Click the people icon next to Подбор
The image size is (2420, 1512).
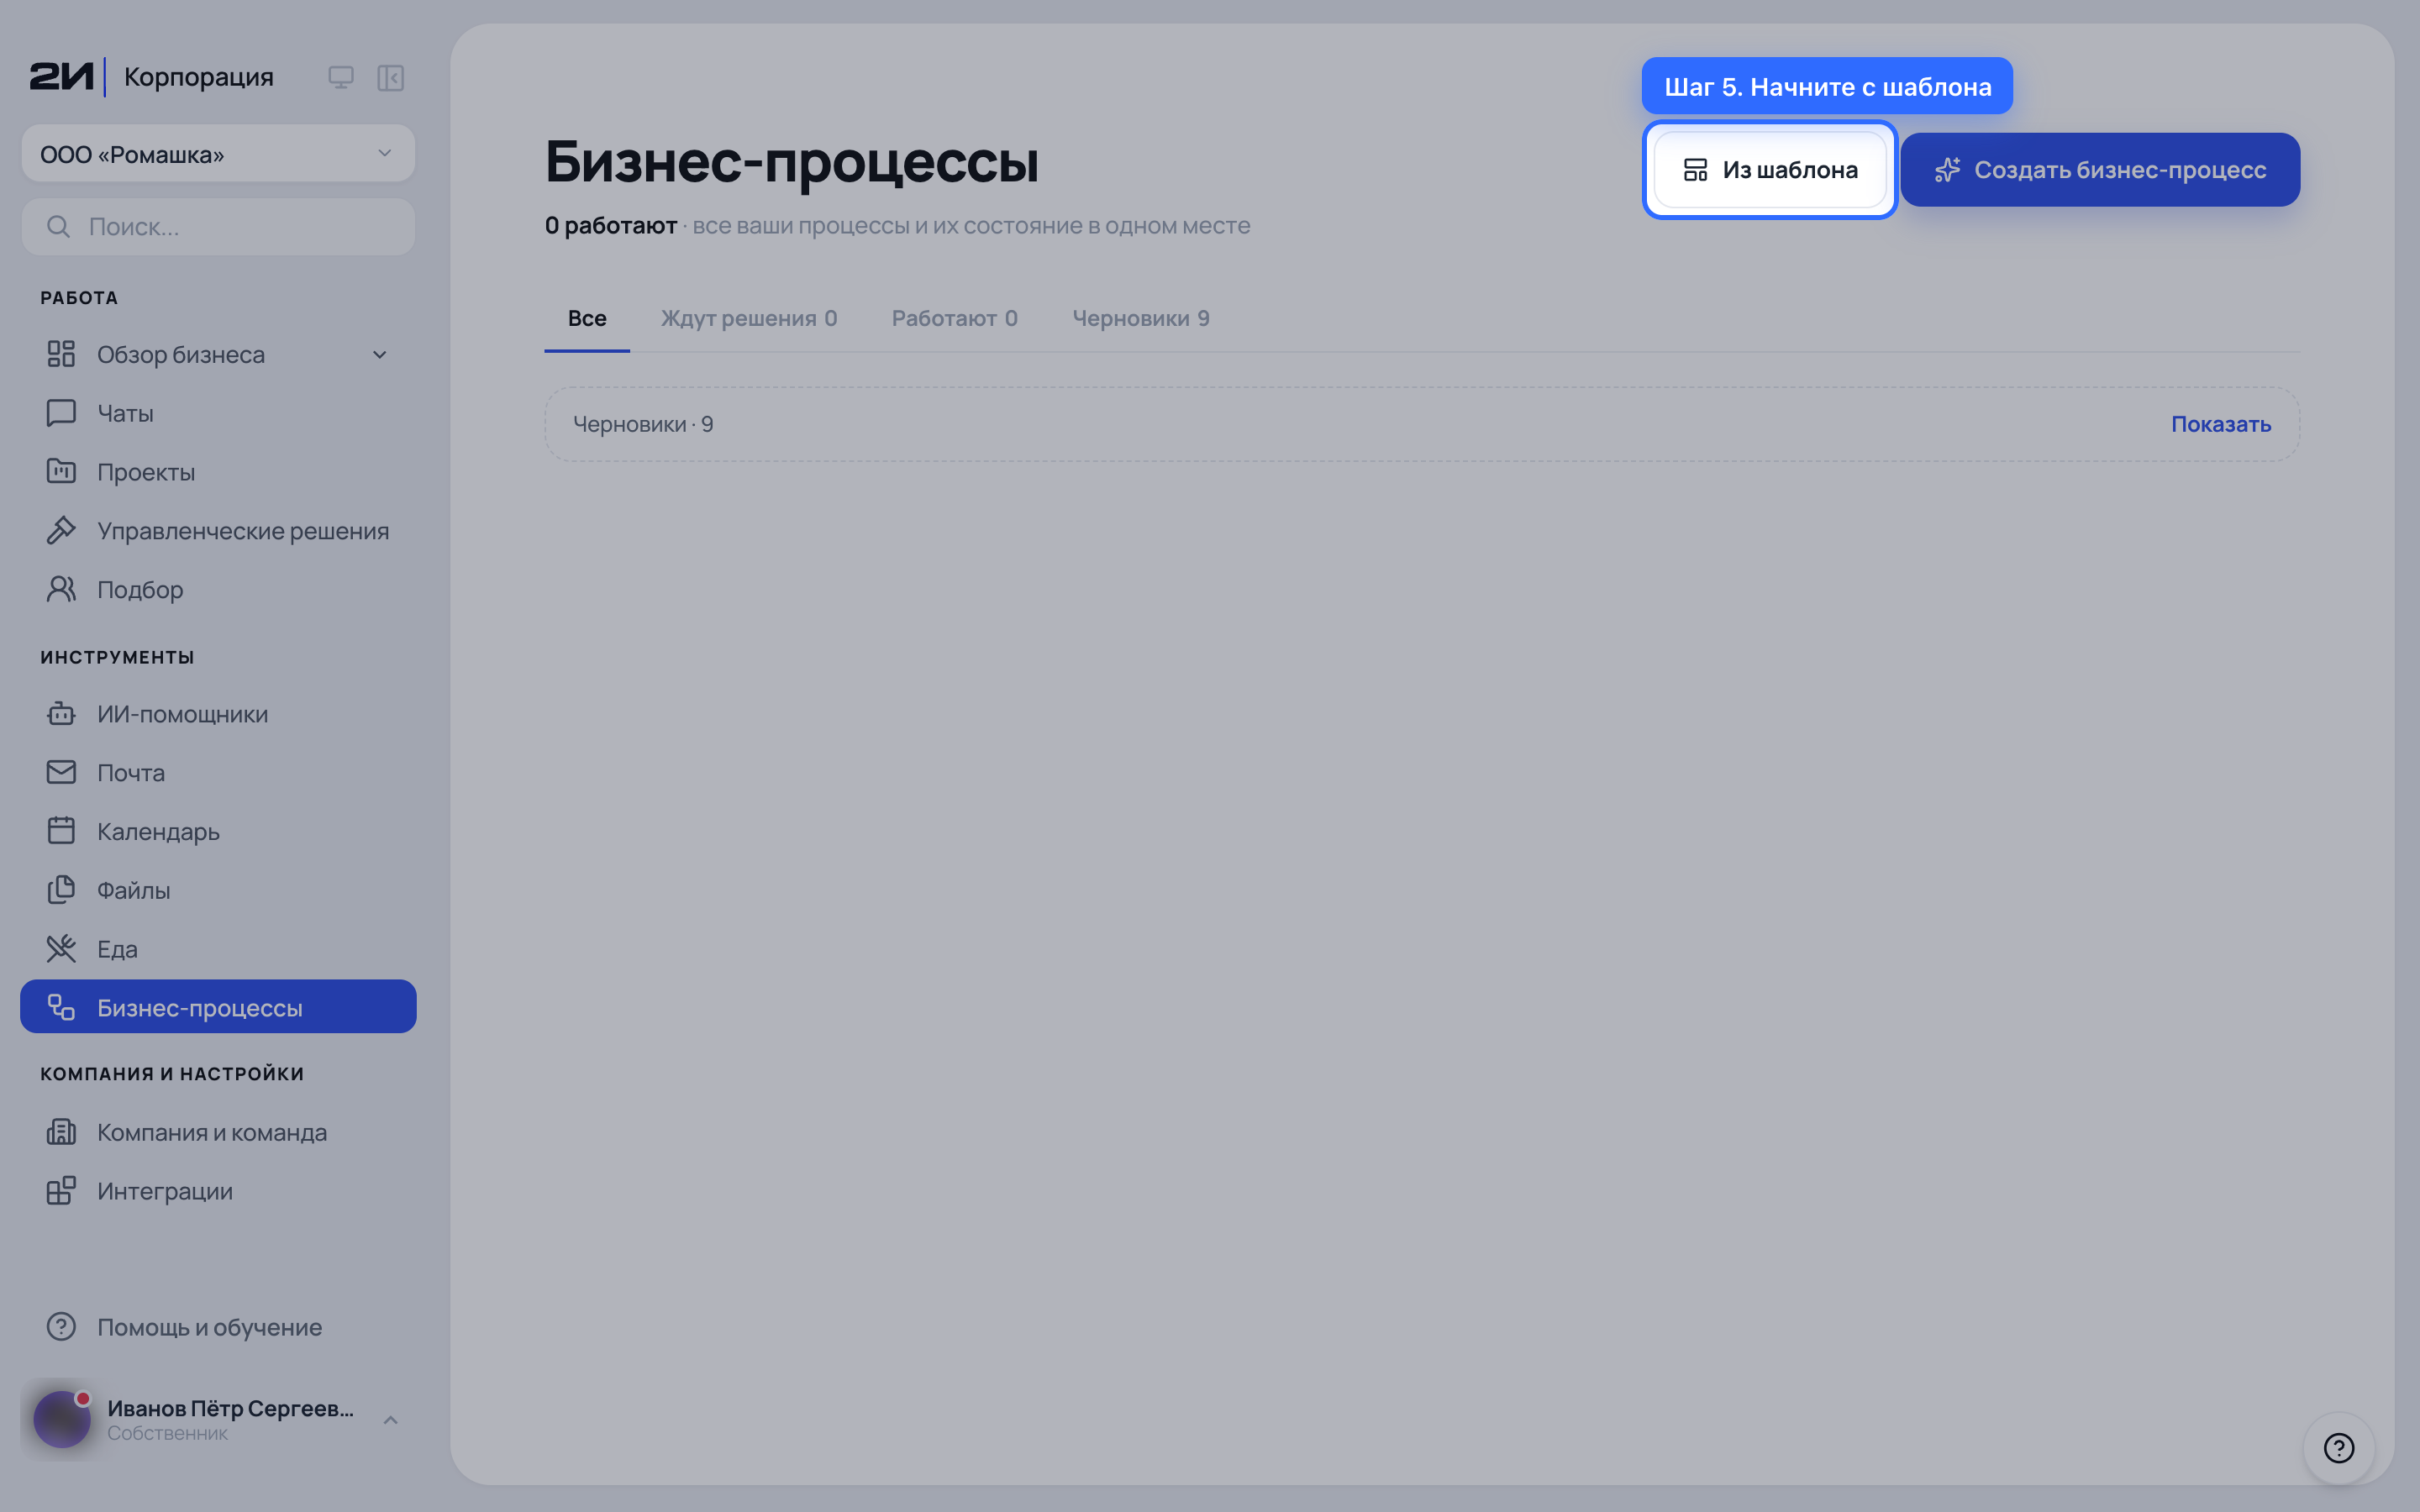61,589
